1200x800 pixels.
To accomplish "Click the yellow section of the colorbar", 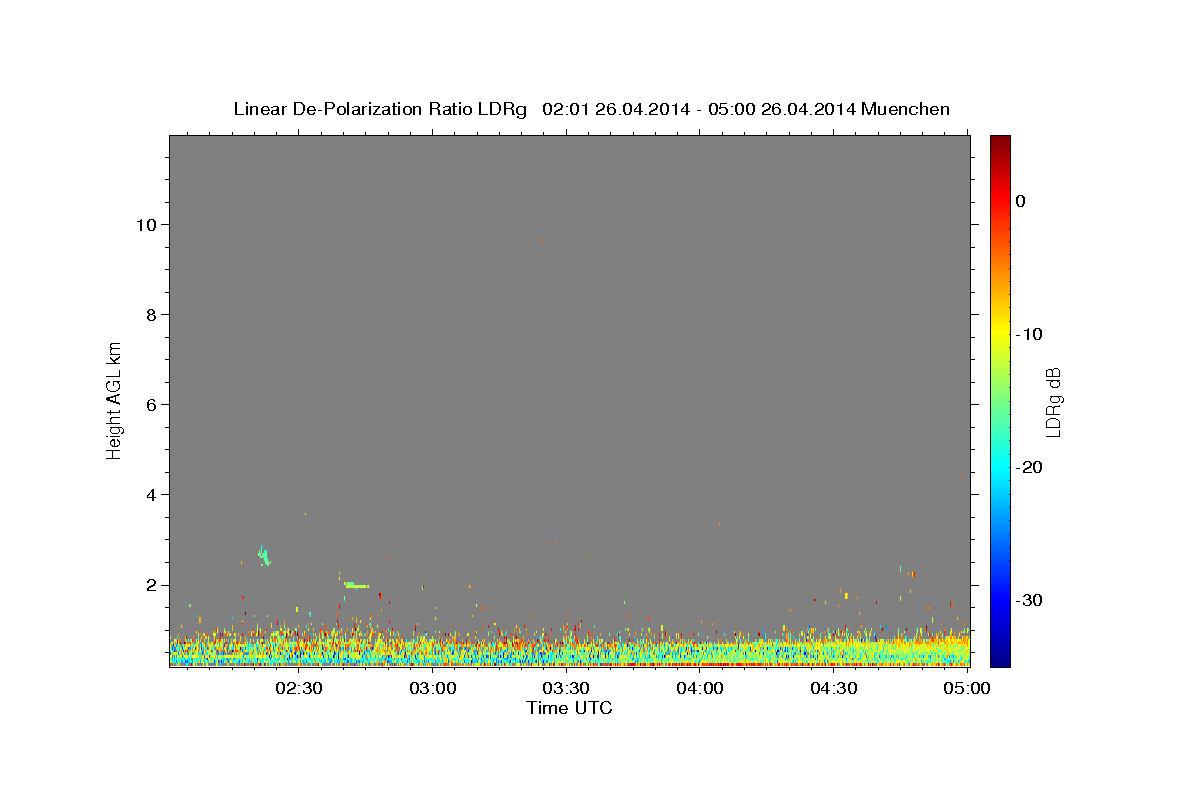I will click(x=1000, y=330).
